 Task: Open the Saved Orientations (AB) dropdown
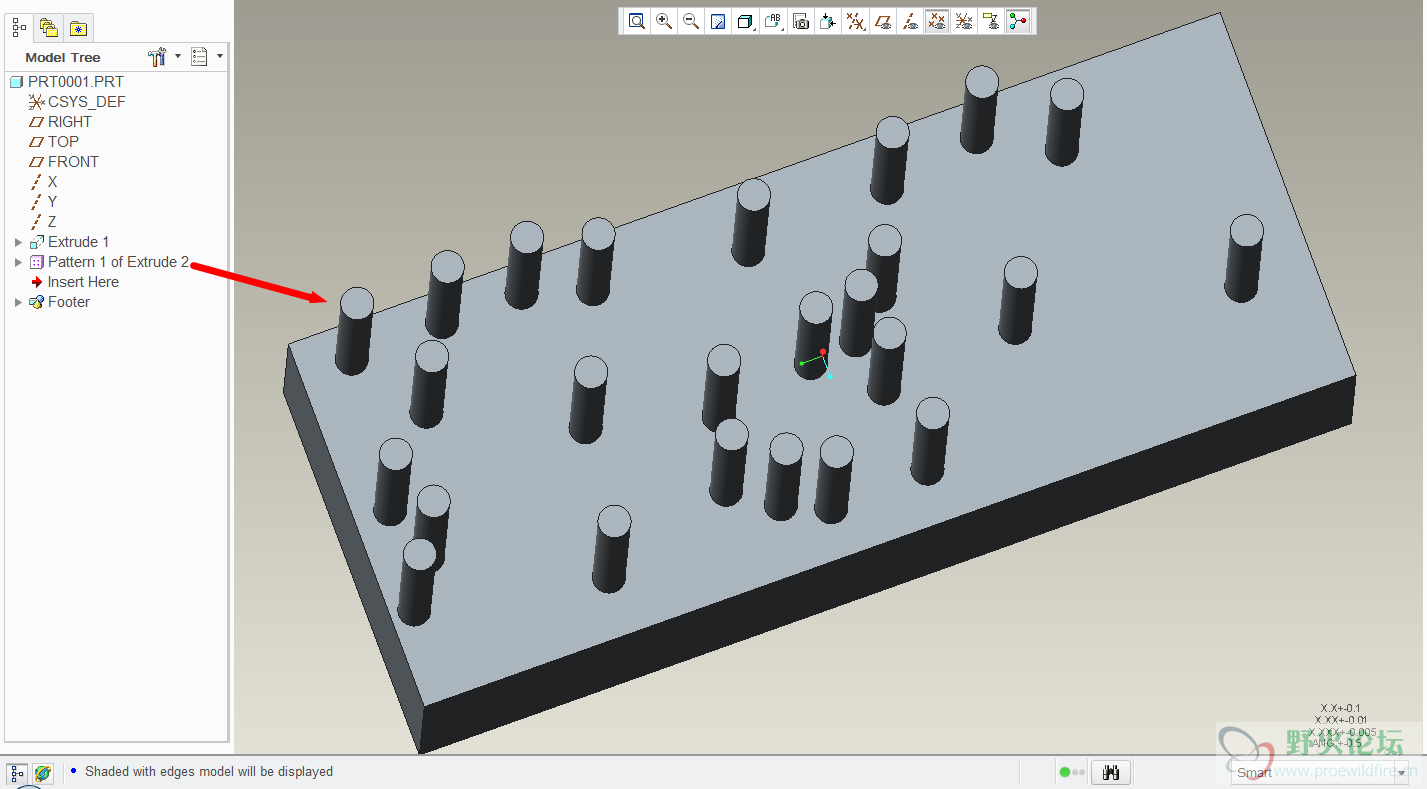pyautogui.click(x=774, y=21)
